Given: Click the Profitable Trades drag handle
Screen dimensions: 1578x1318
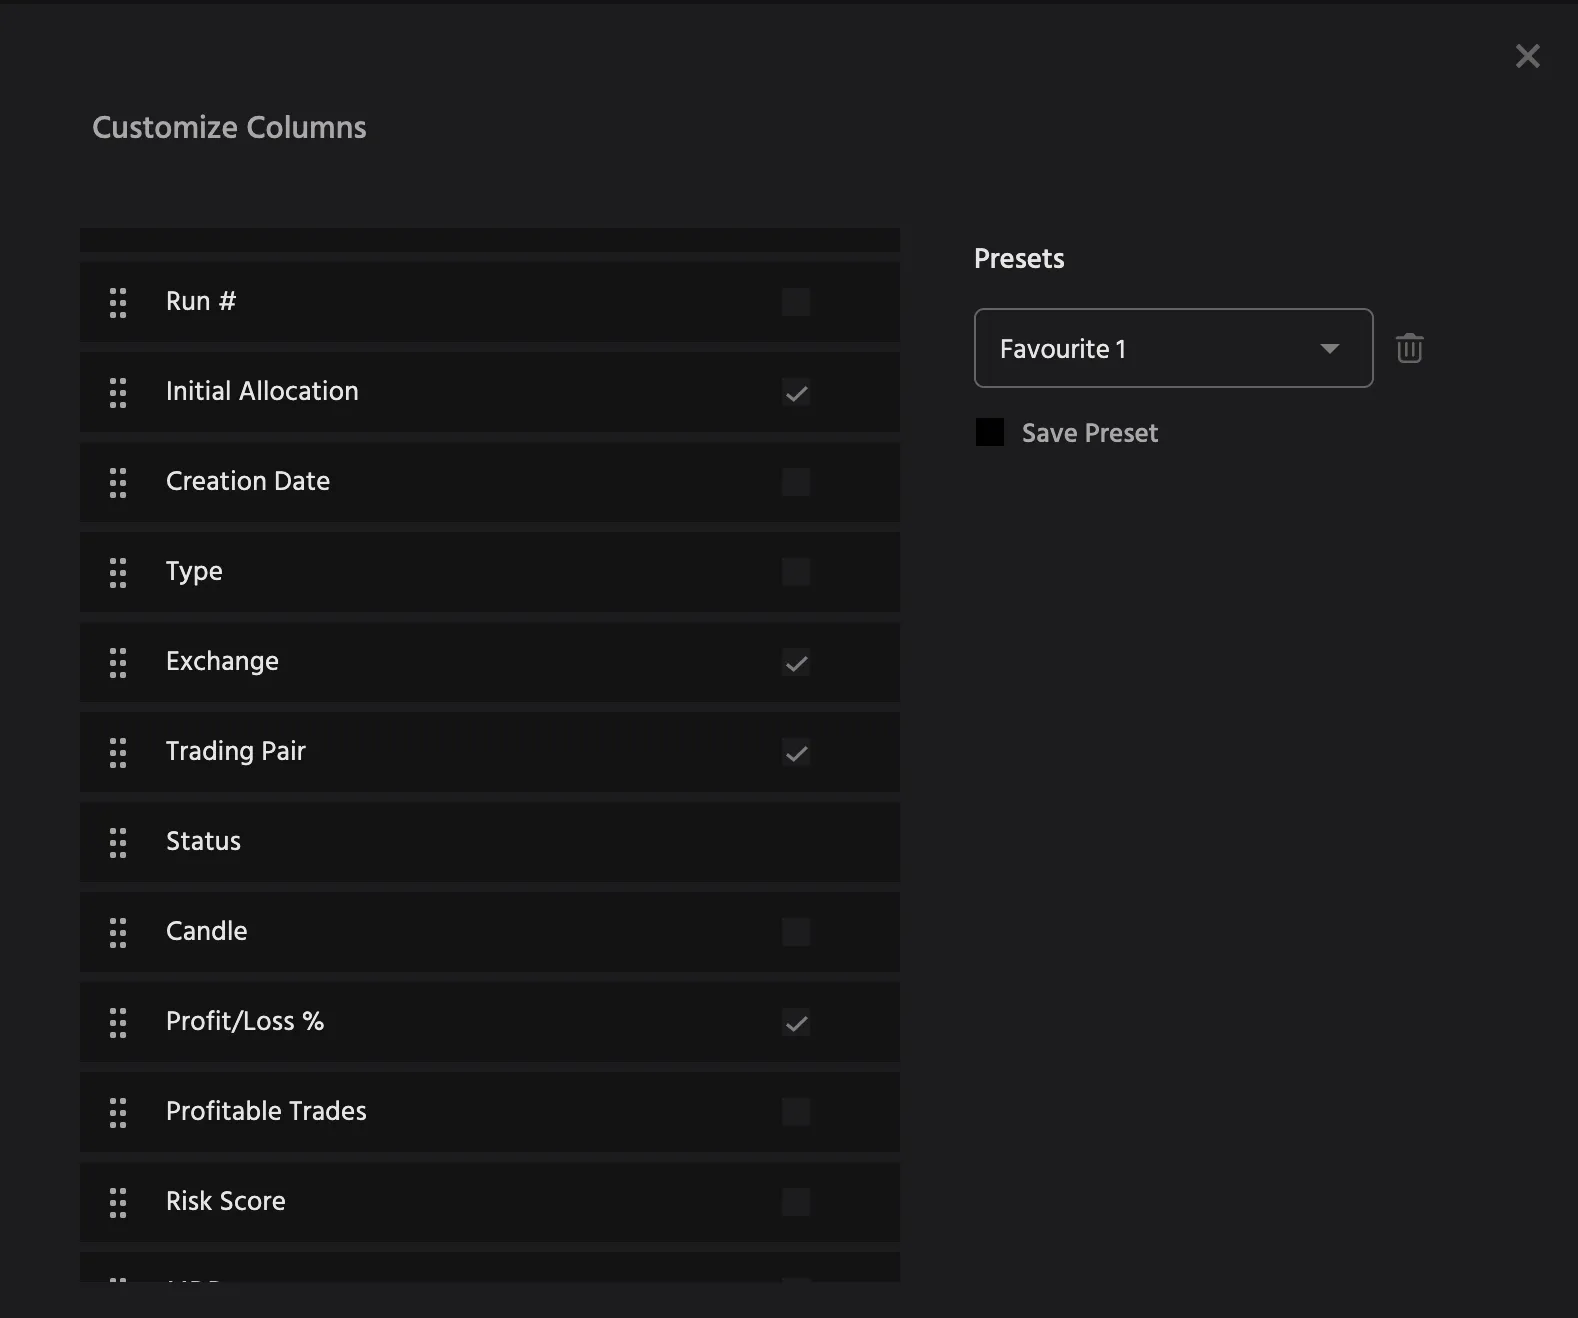Looking at the screenshot, I should point(118,1112).
